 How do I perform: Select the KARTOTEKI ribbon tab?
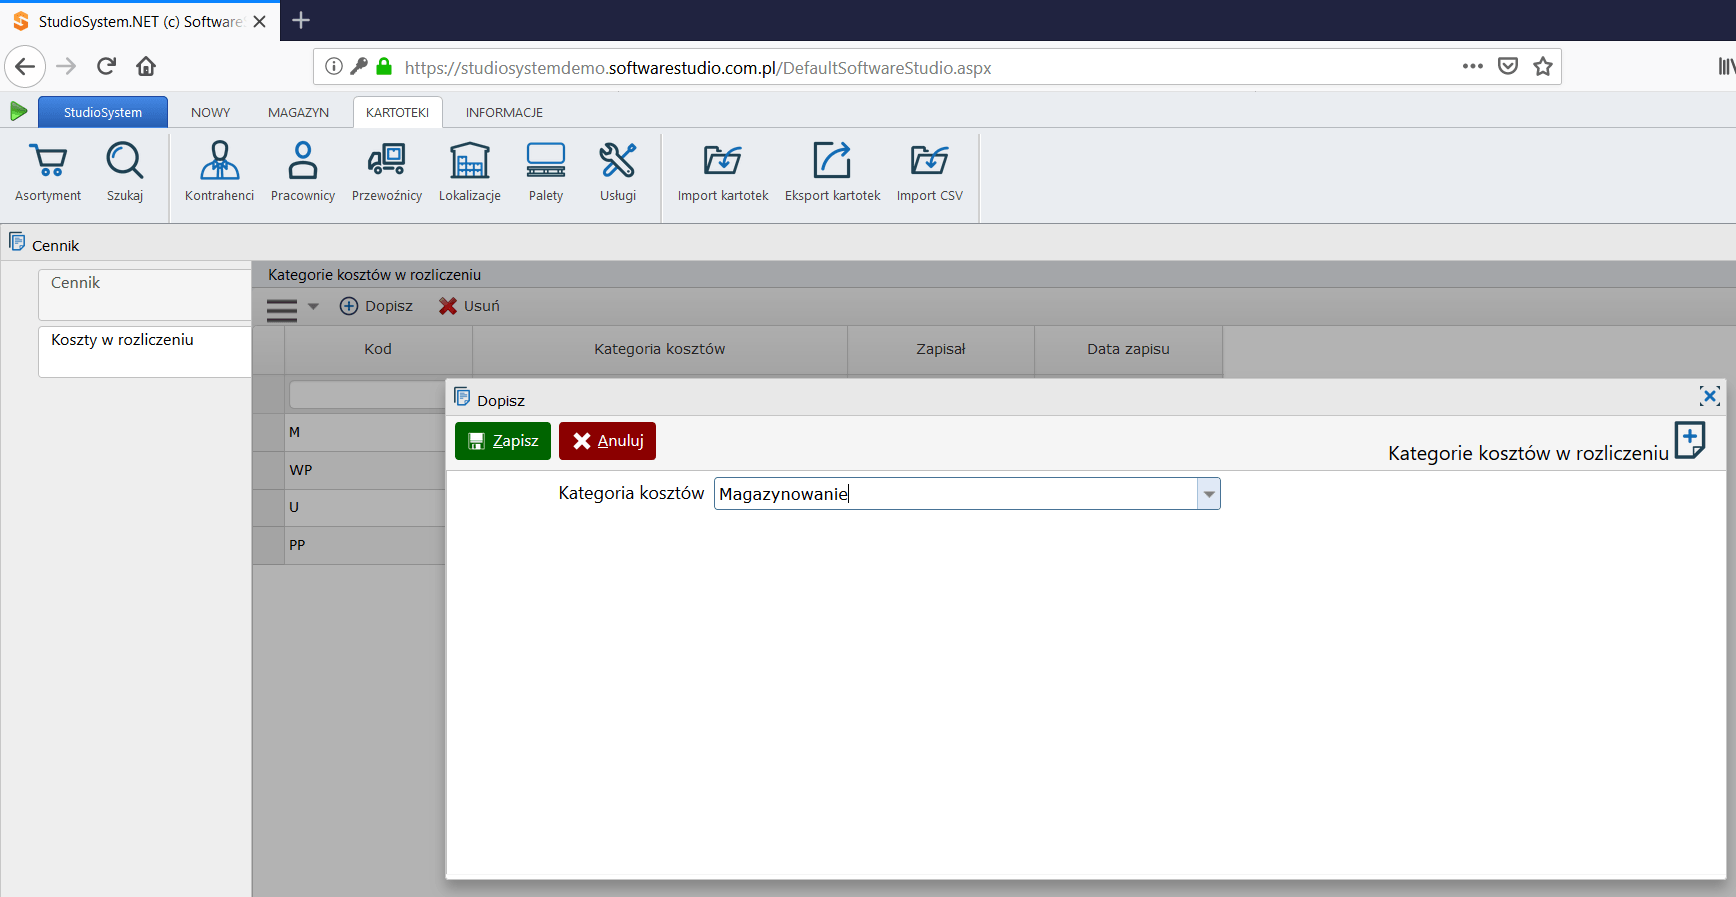397,112
